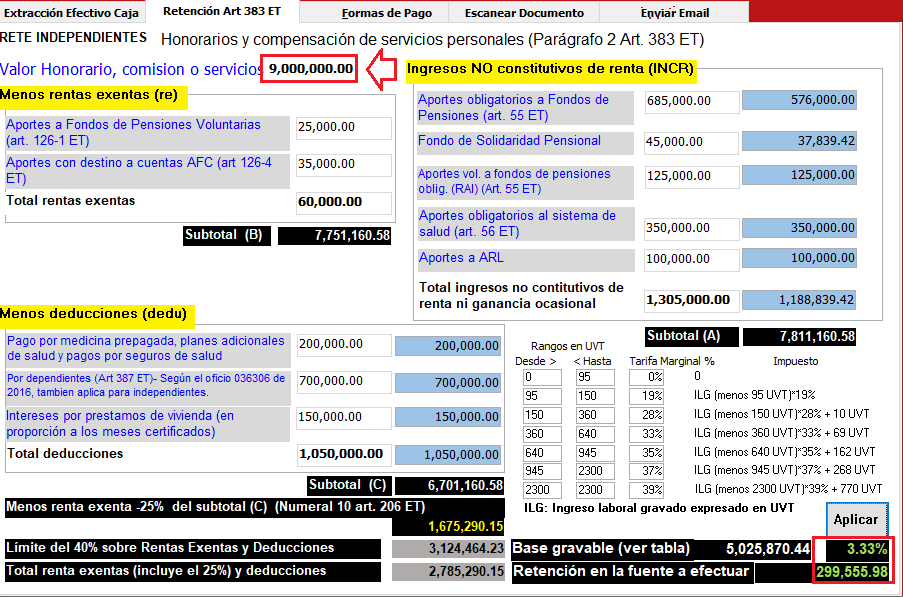Select the blue dependientes 700,000.00 cell

coord(447,383)
